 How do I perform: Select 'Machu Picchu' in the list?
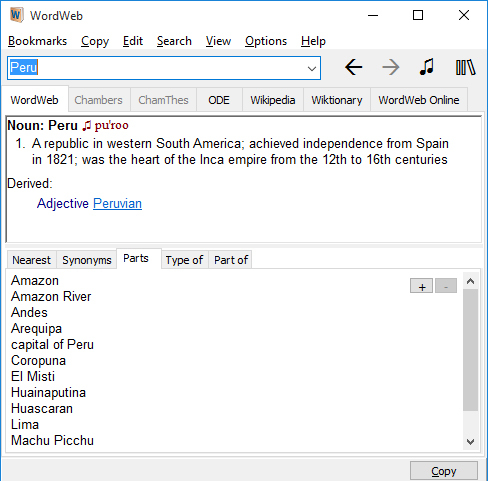pos(52,440)
